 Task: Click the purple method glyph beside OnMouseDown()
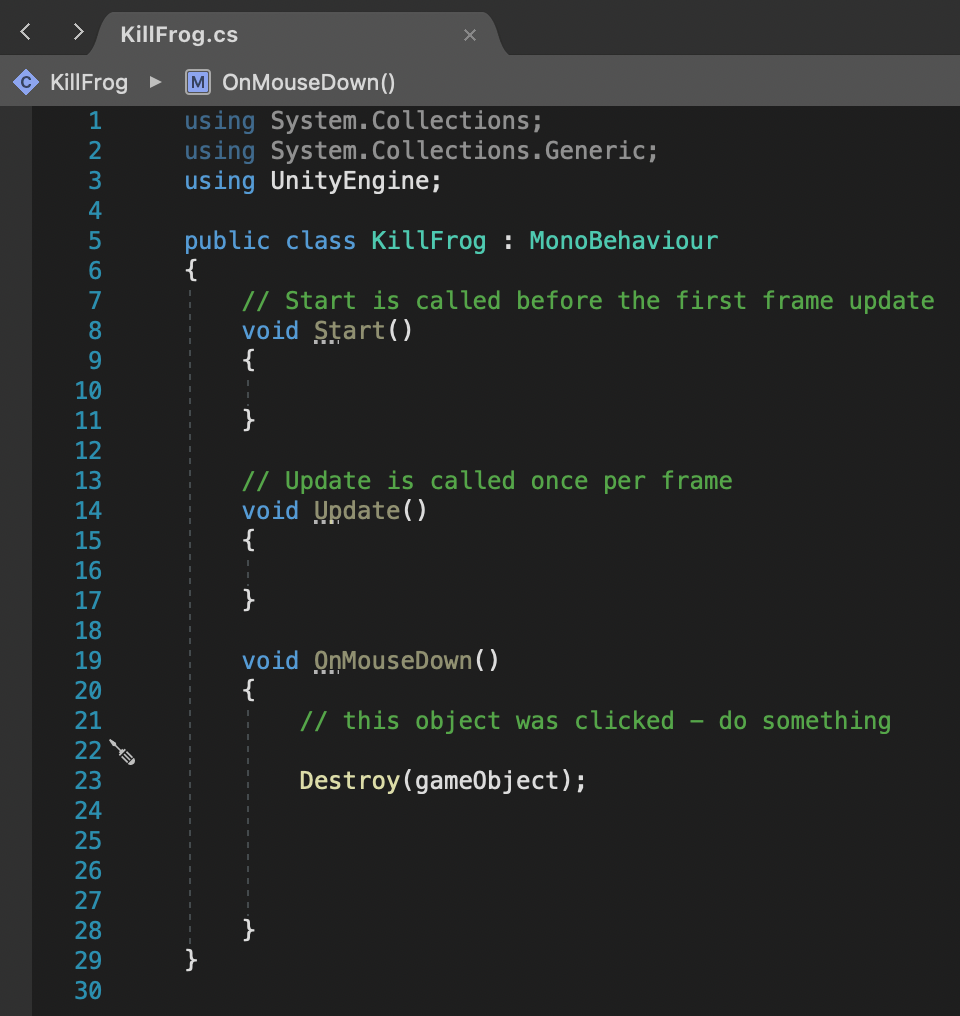point(197,82)
